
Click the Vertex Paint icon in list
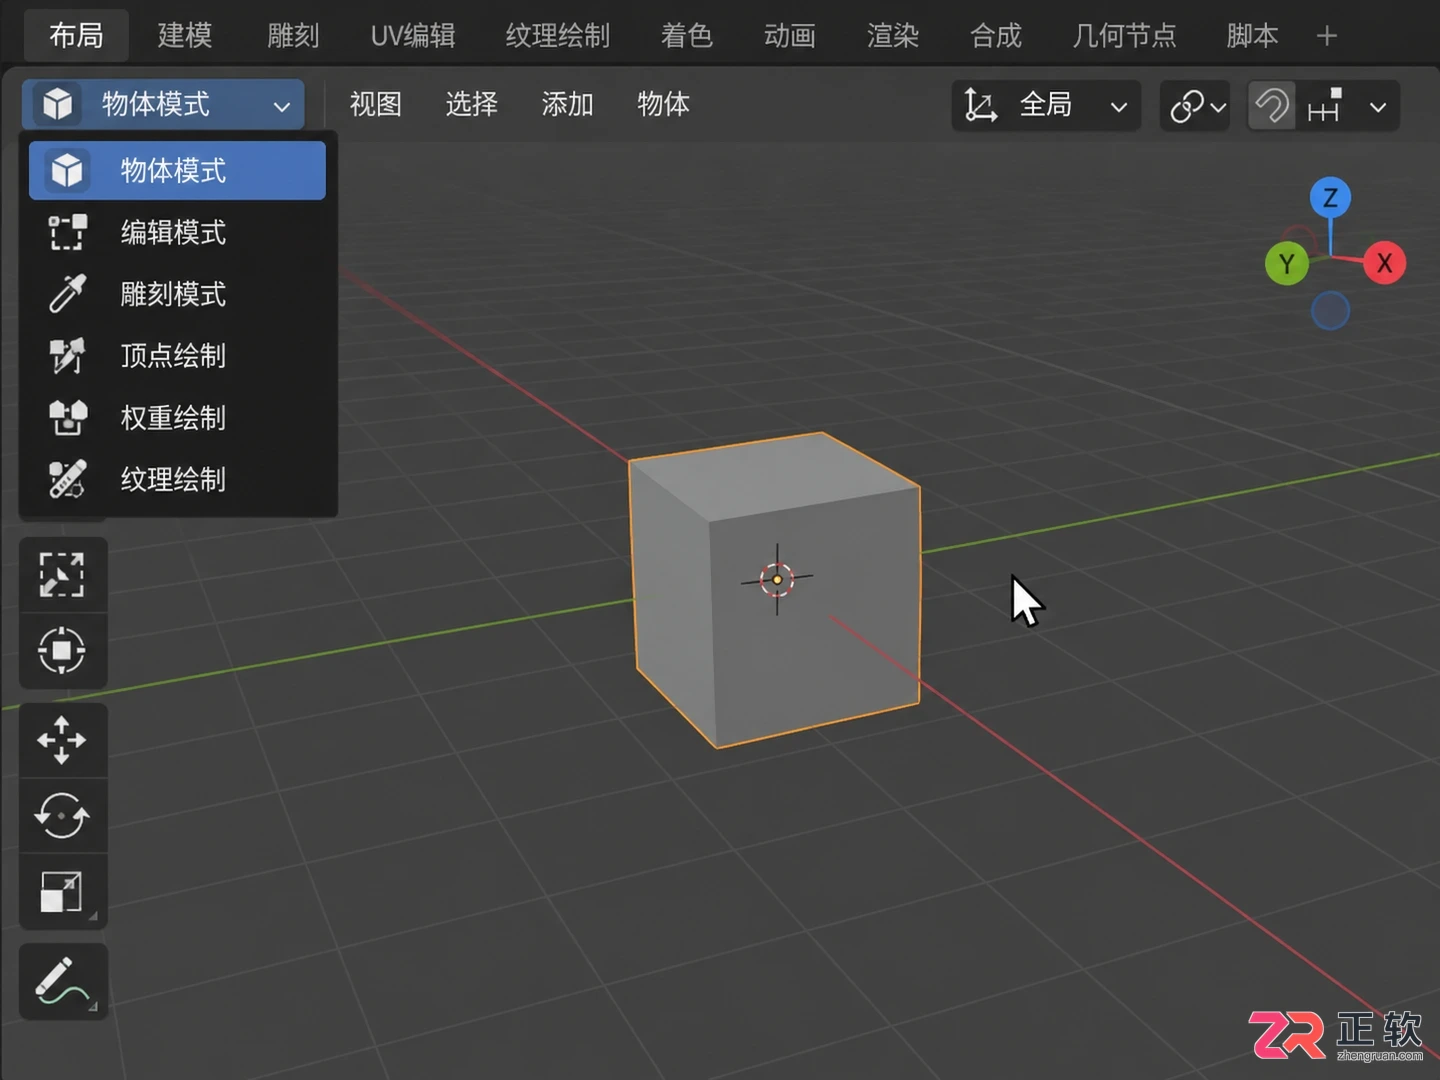coord(68,356)
